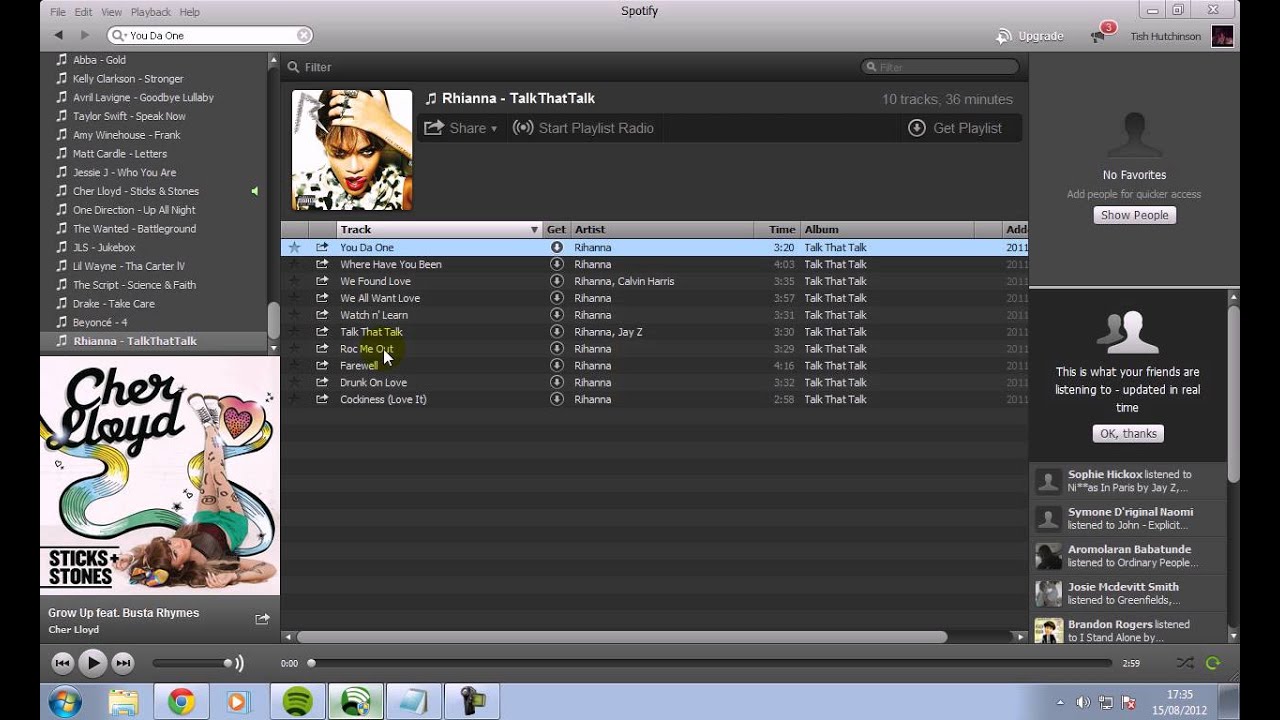Open Windows Start button
Screen dimensions: 1280x720
click(64, 701)
